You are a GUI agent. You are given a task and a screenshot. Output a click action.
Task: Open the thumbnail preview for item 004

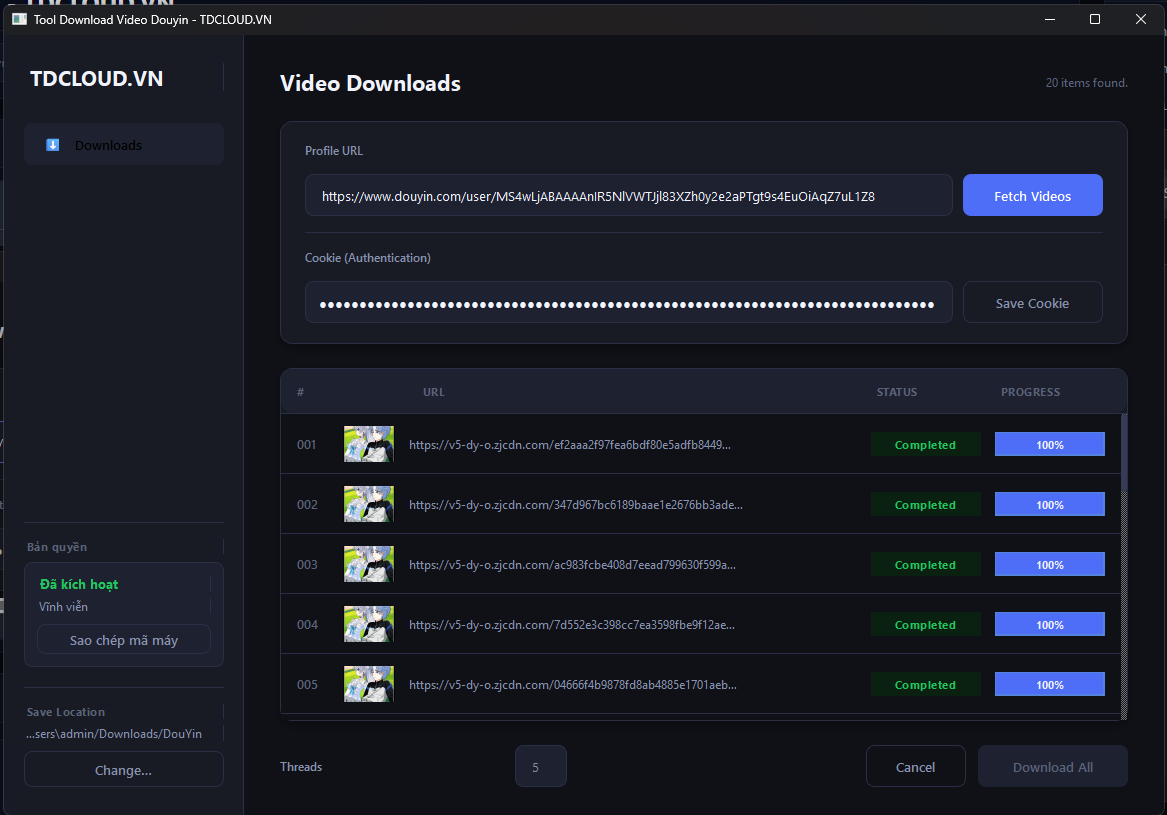click(x=368, y=624)
